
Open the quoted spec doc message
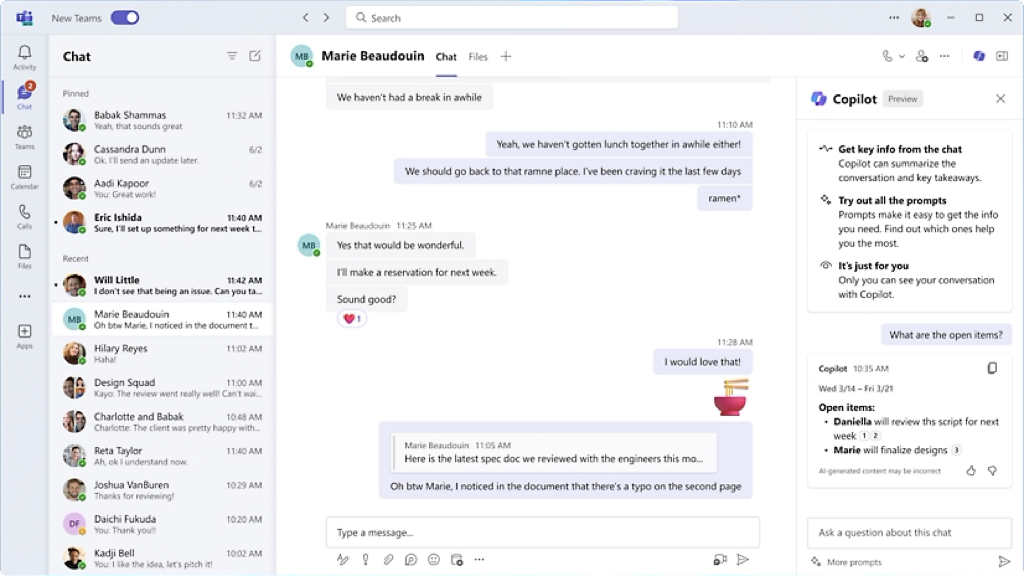(554, 452)
